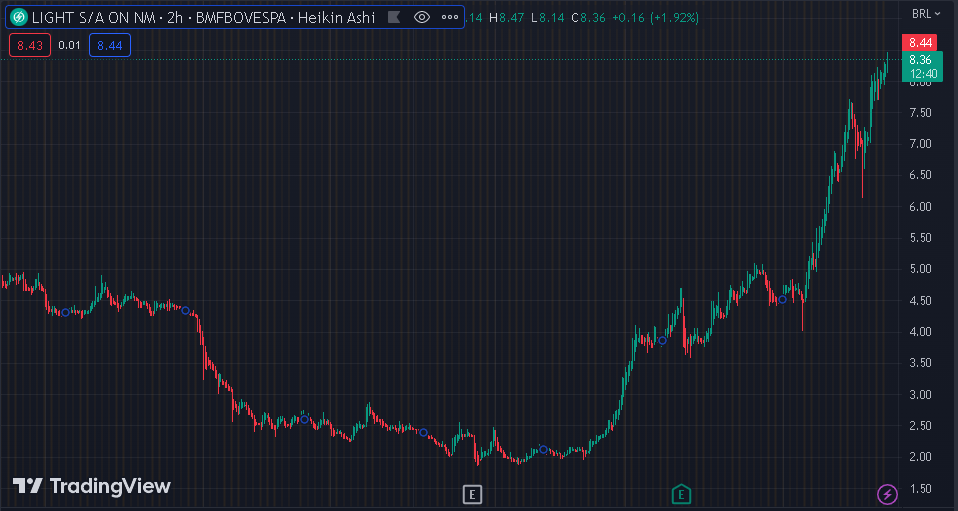This screenshot has width=958, height=511.
Task: Click the TradingView logo
Action: pos(92,486)
